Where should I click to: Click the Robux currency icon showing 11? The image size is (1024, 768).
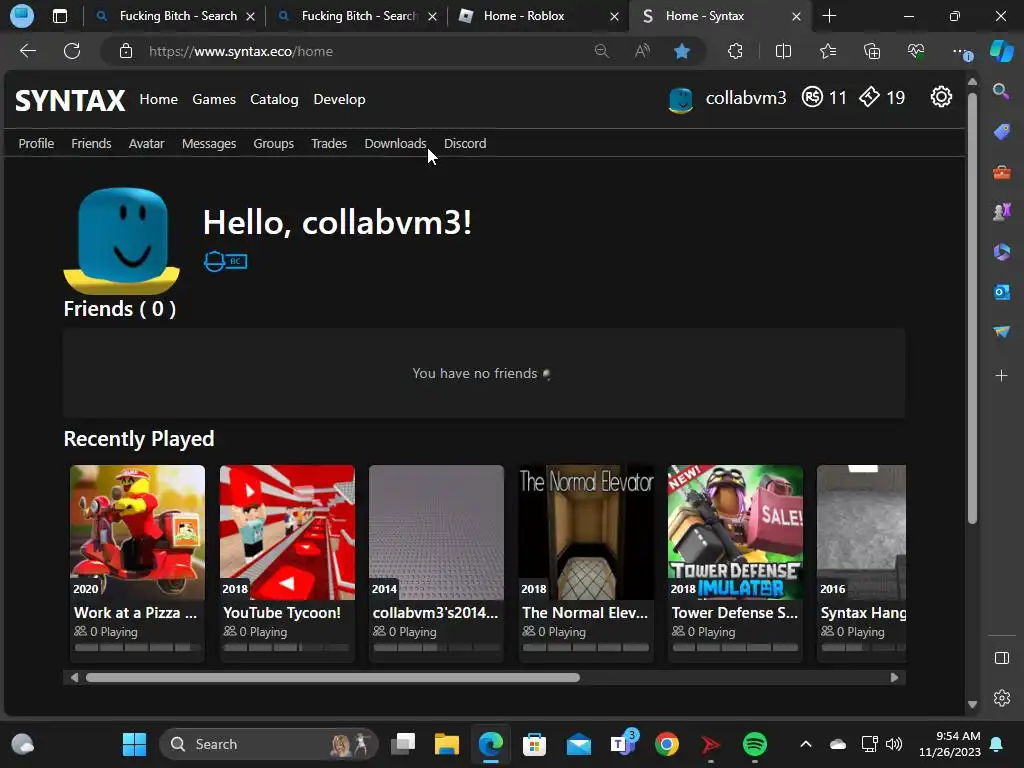[x=812, y=97]
